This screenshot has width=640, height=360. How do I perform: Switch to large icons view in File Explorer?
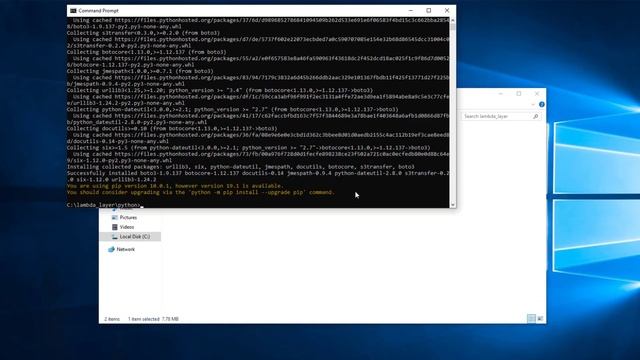(x=540, y=318)
